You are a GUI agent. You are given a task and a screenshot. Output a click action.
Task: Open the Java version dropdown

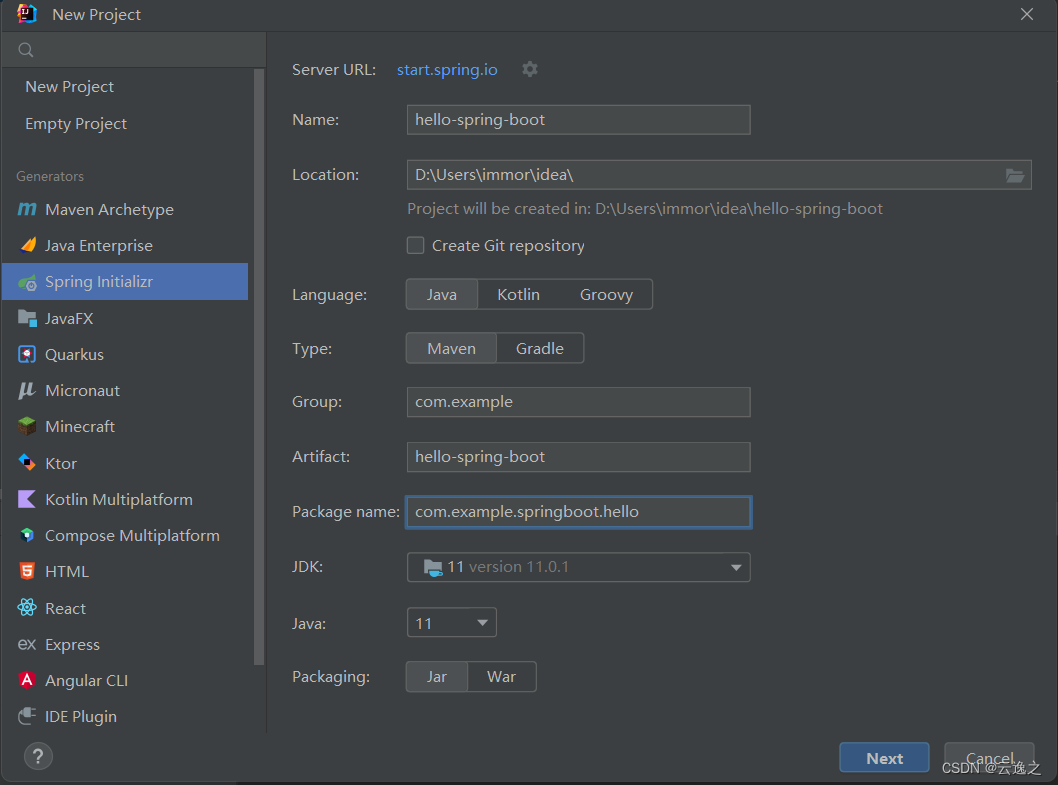pyautogui.click(x=451, y=622)
